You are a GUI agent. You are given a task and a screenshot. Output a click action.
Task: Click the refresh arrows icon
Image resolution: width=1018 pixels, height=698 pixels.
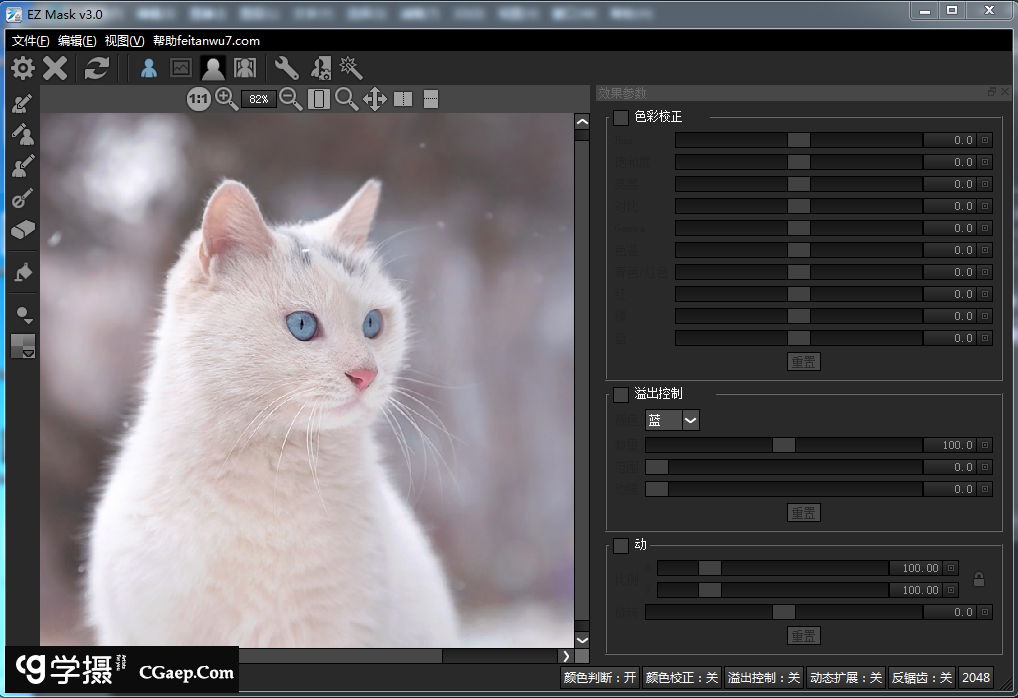(x=96, y=68)
